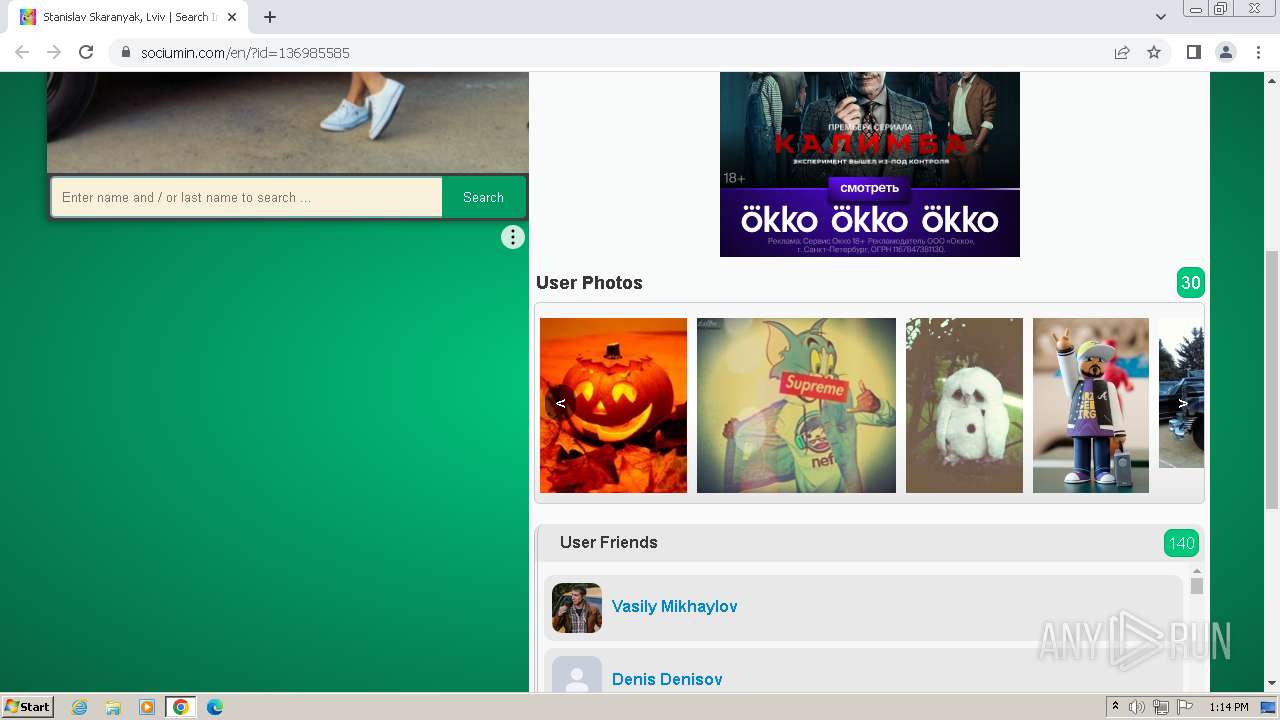Open the three-dot options under search
The image size is (1280, 720).
click(513, 237)
